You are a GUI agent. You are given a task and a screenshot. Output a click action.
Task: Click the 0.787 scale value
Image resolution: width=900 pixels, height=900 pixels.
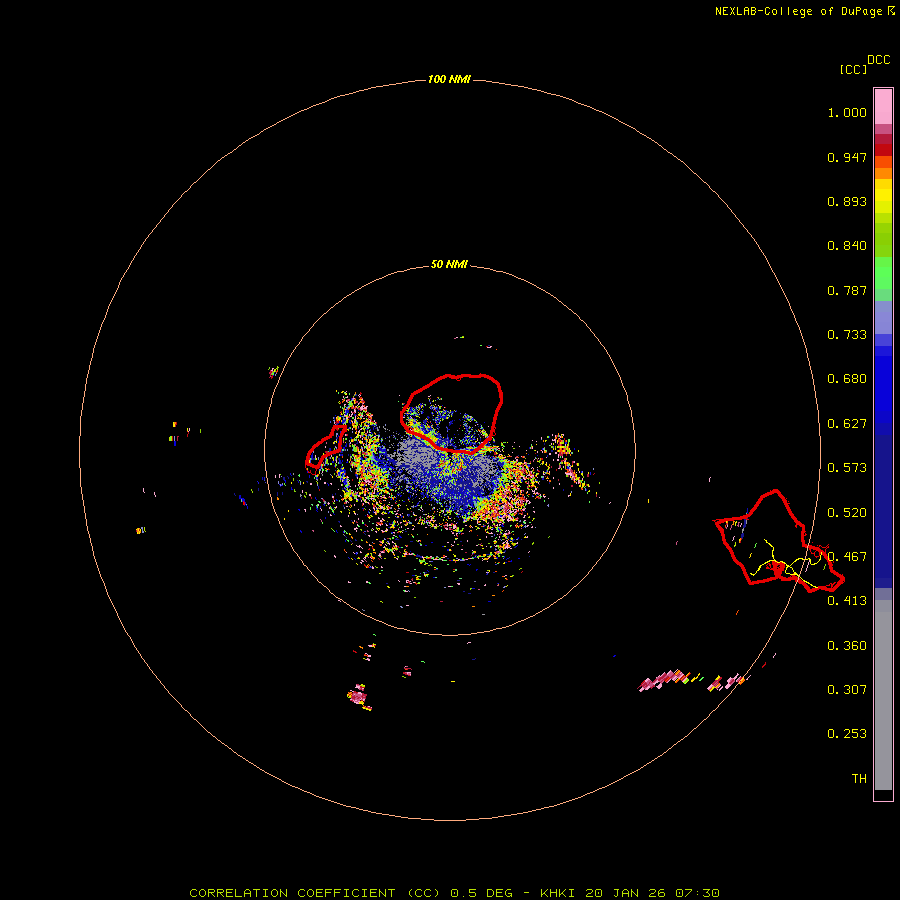pyautogui.click(x=847, y=290)
